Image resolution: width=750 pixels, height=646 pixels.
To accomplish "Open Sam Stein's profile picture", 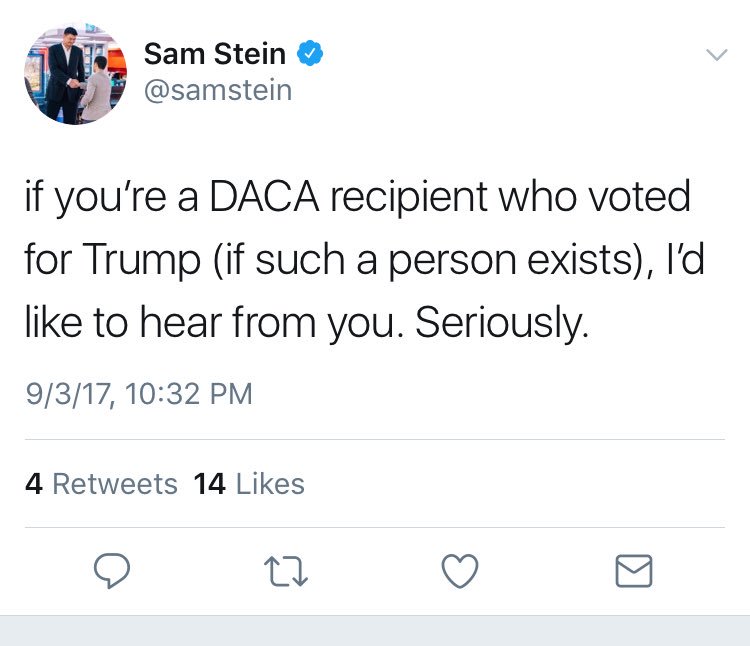I will 75,76.
